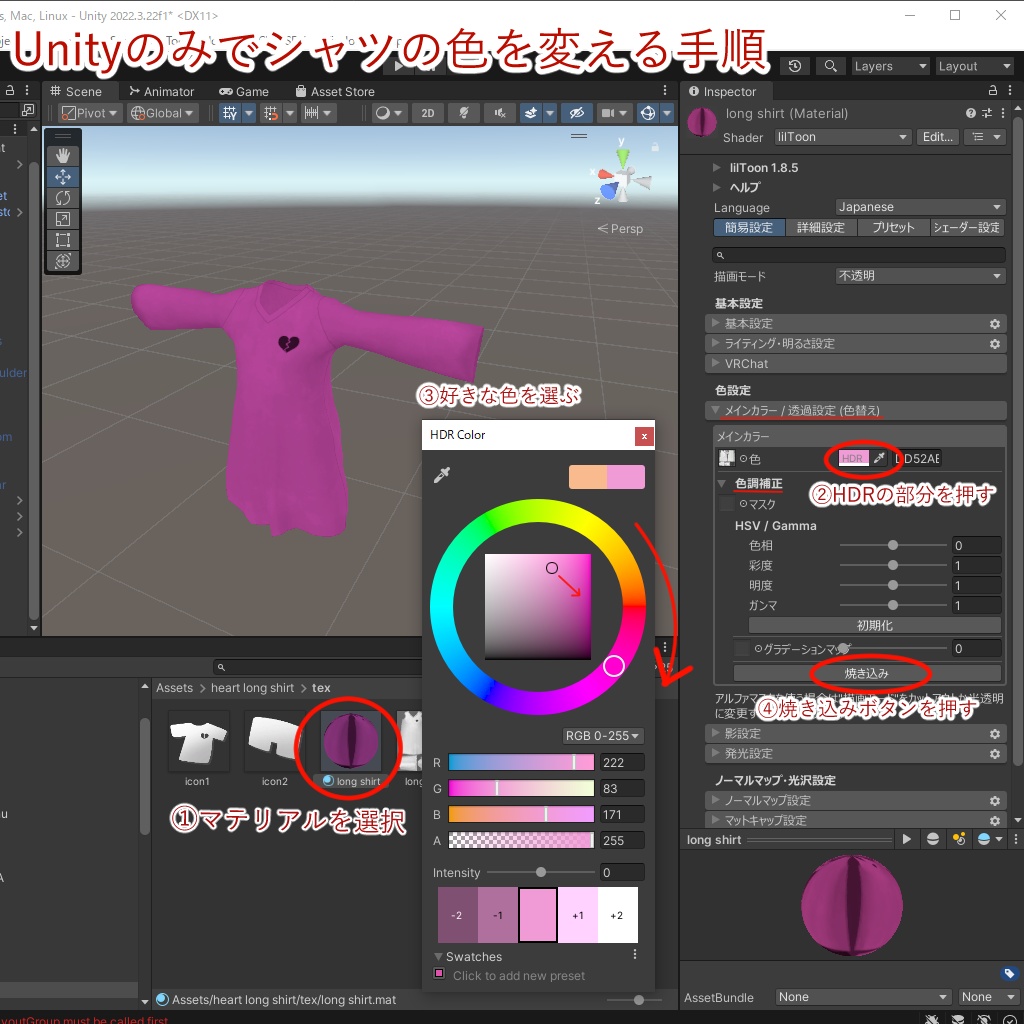1024x1024 pixels.
Task: Click the グラデーションマップ texture slot
Action: click(742, 648)
